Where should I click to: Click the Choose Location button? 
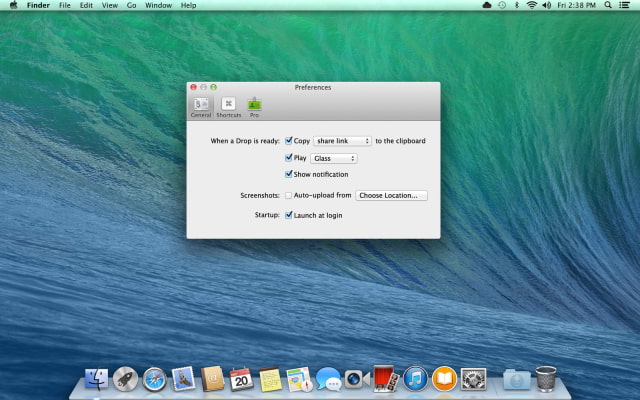tap(392, 196)
